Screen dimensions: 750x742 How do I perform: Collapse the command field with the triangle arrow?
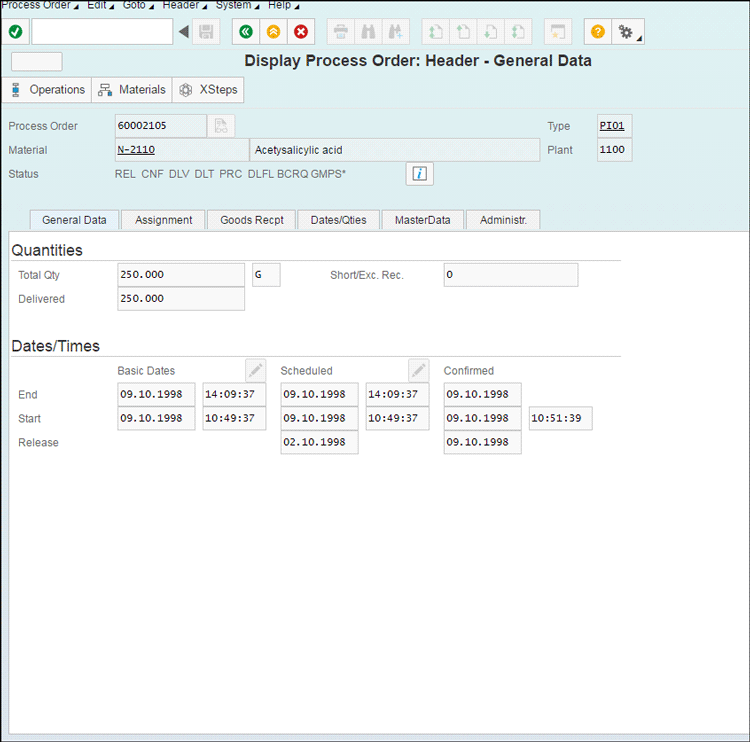coord(184,32)
